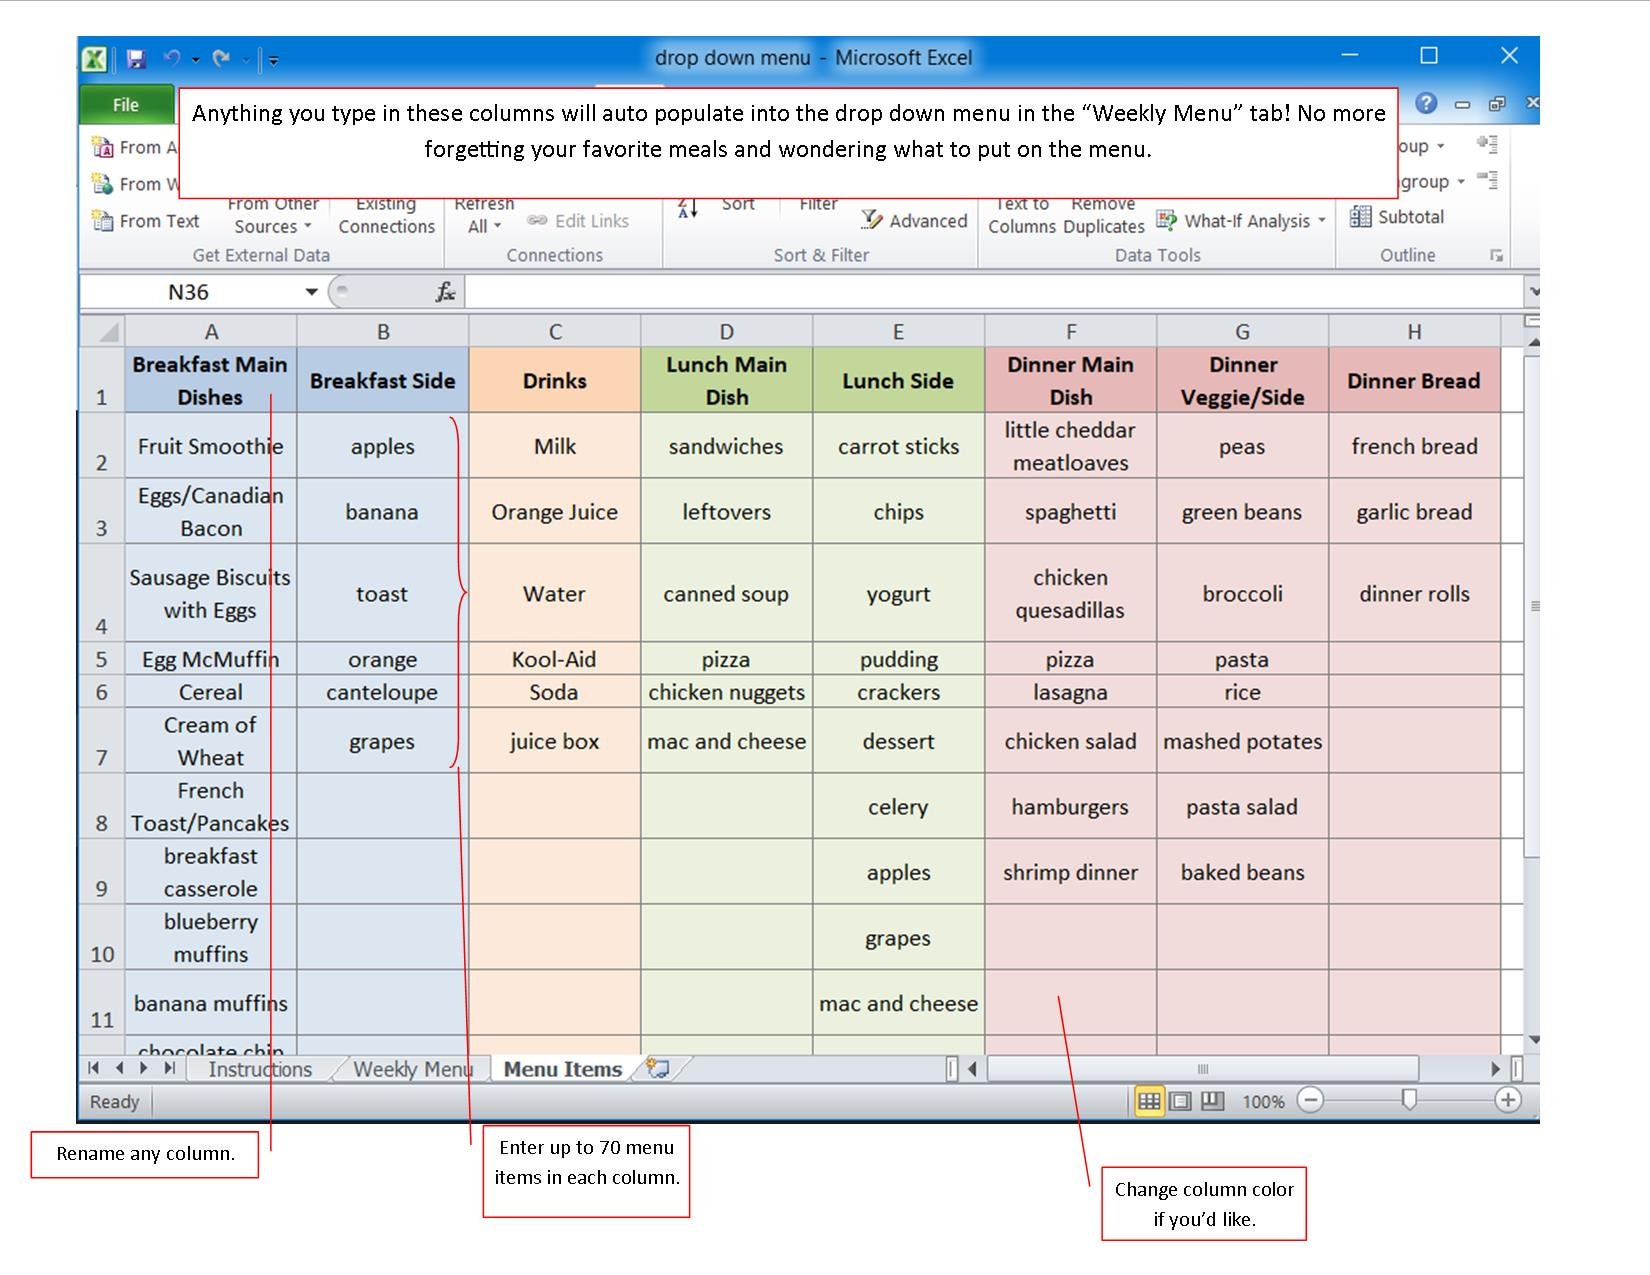Image resolution: width=1650 pixels, height=1275 pixels.
Task: Click the From Access import icon
Action: click(104, 147)
